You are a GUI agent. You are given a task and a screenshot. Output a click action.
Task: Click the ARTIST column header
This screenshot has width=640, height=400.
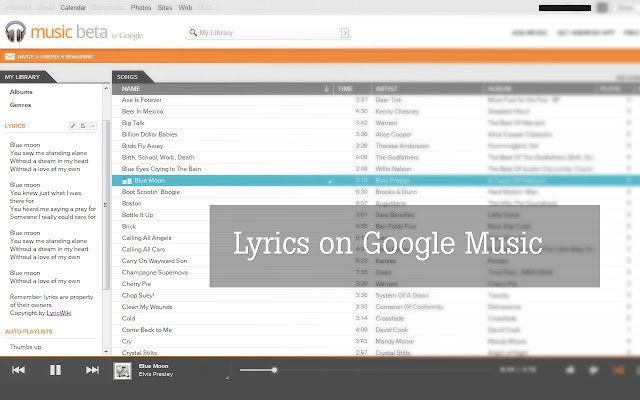(386, 89)
